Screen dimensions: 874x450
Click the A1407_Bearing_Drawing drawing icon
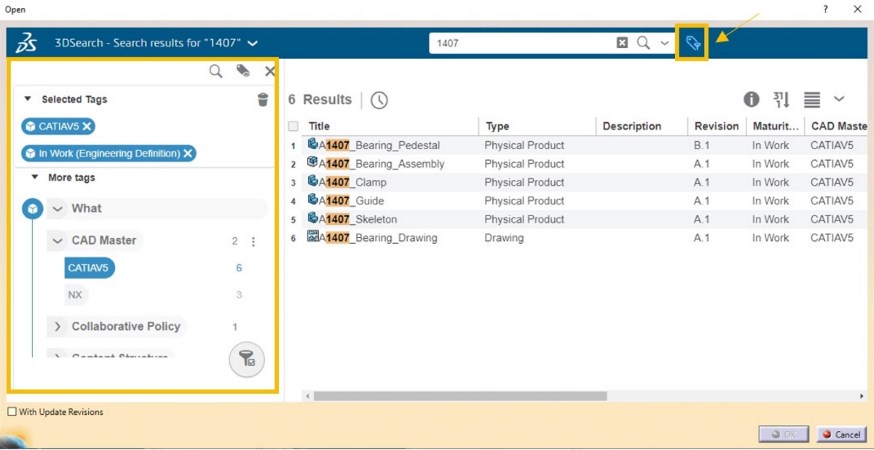coord(313,236)
